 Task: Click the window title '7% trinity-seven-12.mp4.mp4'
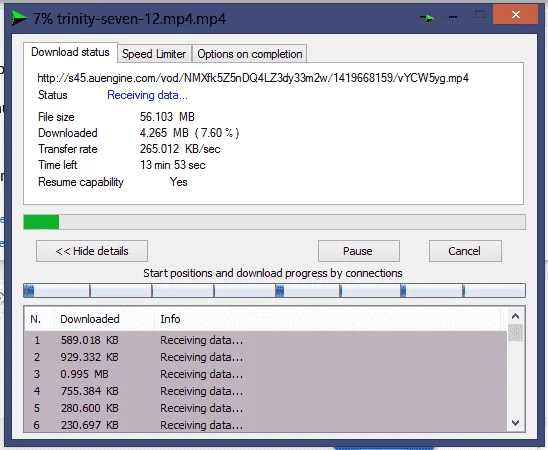[130, 19]
